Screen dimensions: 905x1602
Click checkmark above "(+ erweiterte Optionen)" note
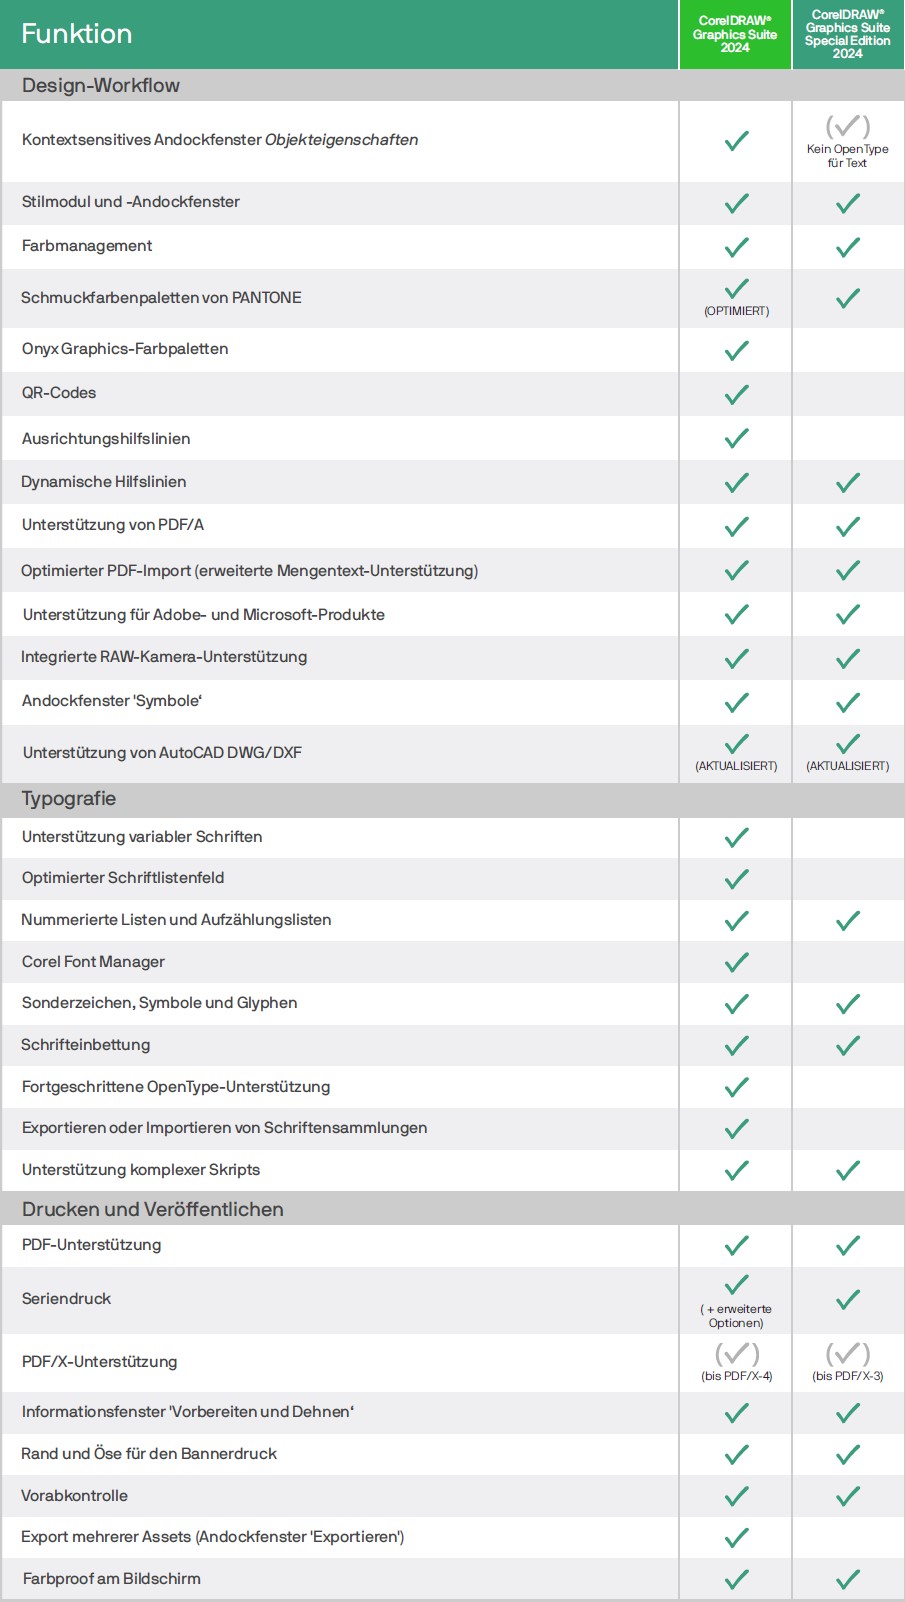pos(736,1284)
